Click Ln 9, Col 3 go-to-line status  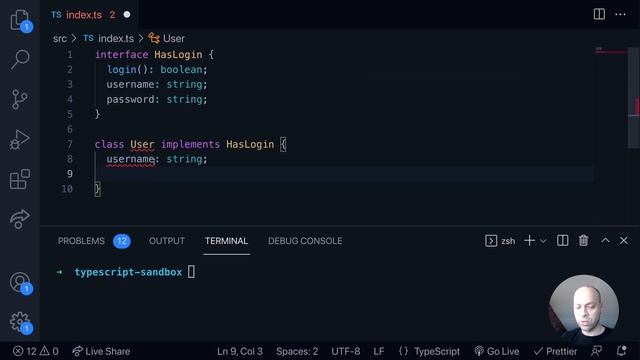pos(240,351)
